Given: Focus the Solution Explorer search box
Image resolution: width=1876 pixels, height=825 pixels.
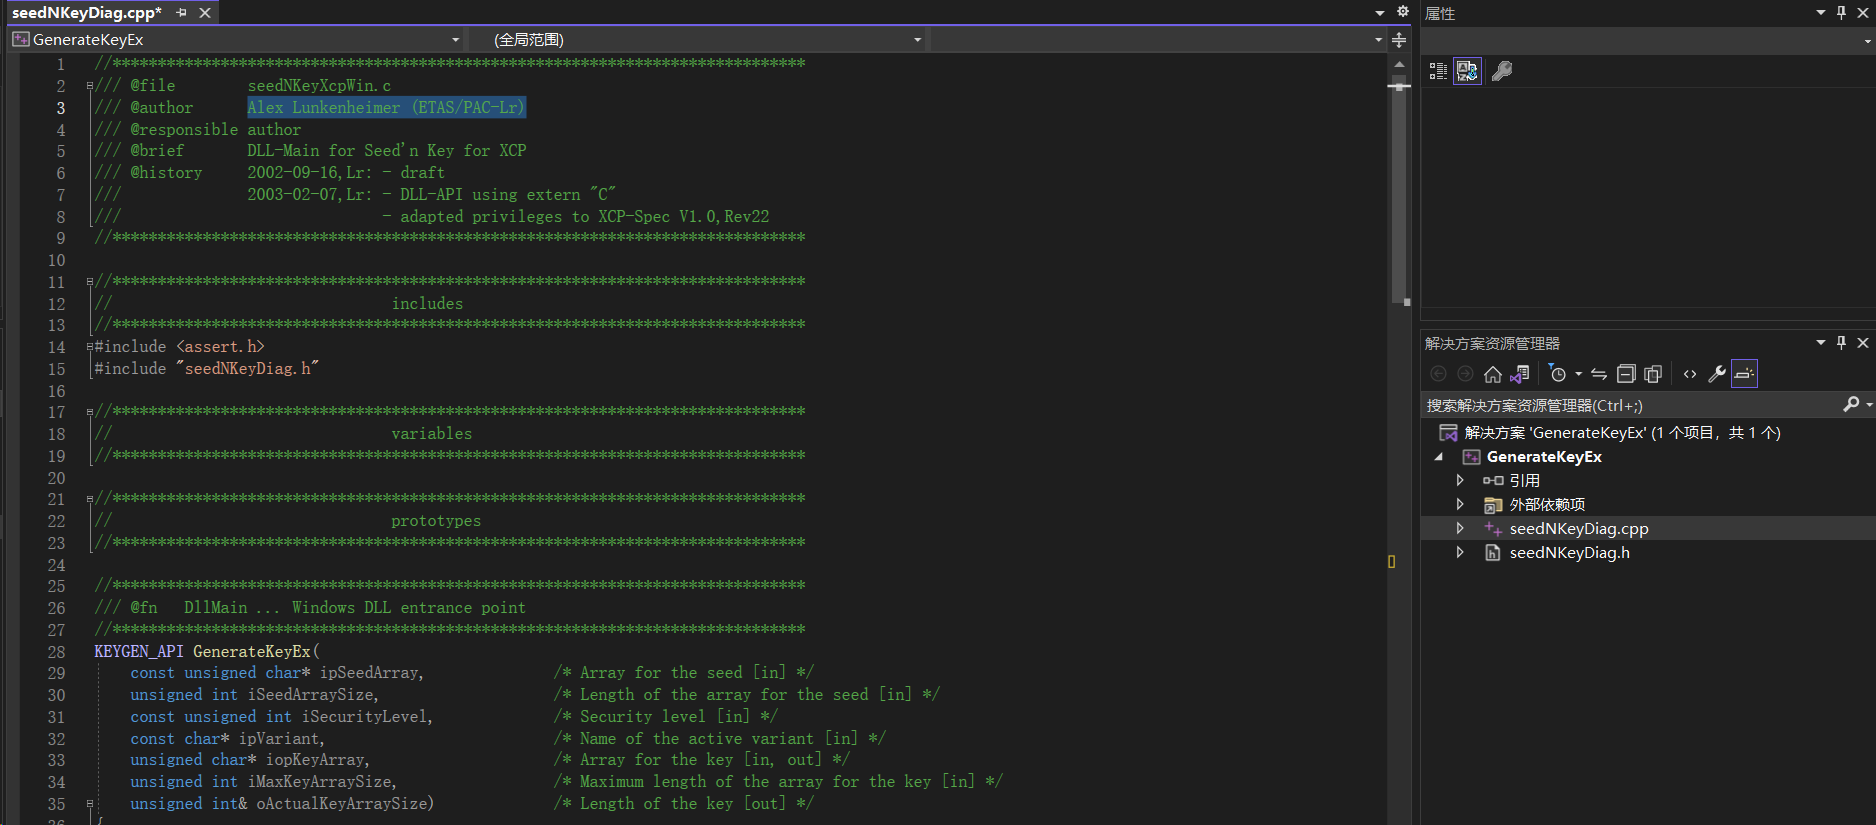Looking at the screenshot, I should point(1630,405).
